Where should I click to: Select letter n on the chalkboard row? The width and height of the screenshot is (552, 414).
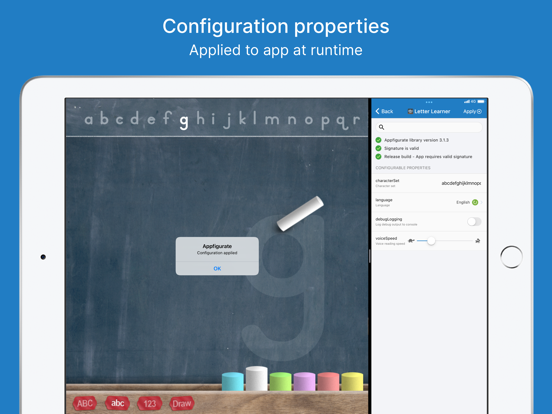[x=292, y=120]
